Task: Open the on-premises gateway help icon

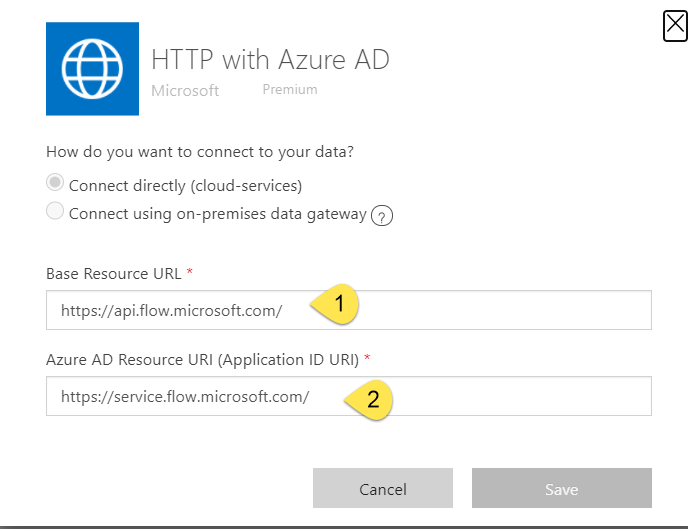Action: 380,215
